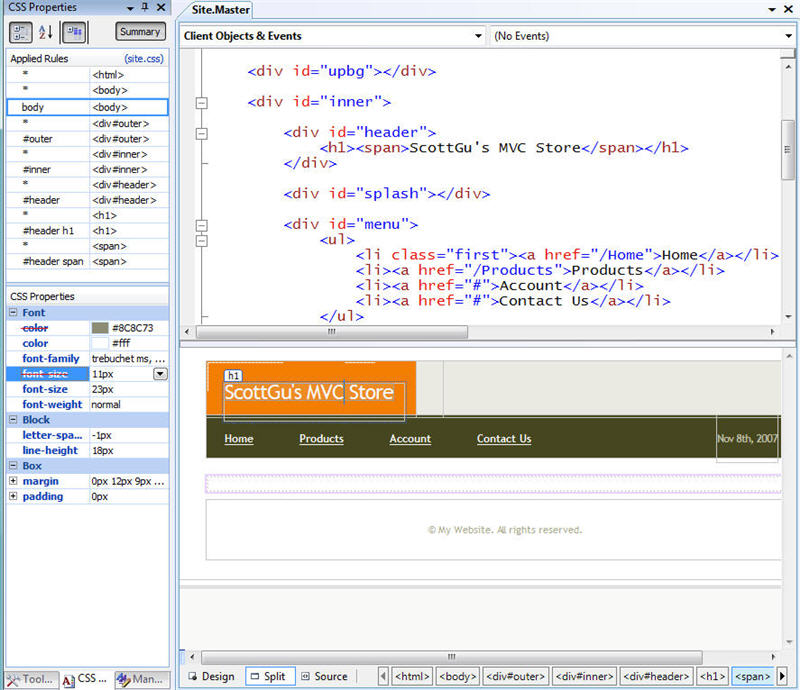800x690 pixels.
Task: Select the font-weight normal value
Action: 129,404
